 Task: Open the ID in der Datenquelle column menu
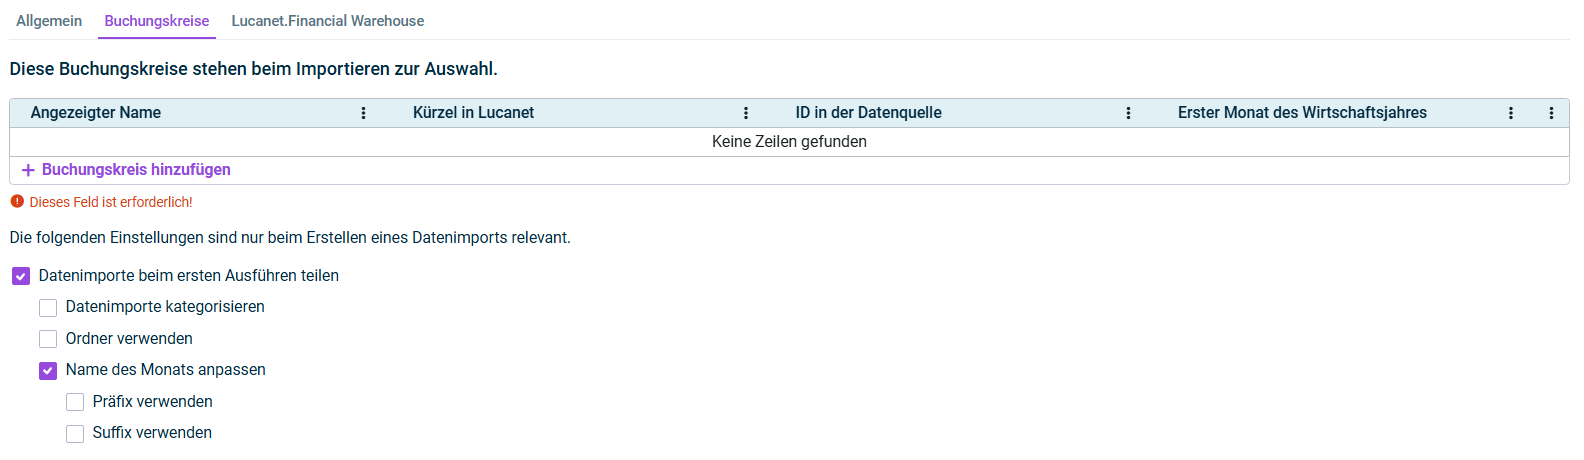[x=1128, y=113]
